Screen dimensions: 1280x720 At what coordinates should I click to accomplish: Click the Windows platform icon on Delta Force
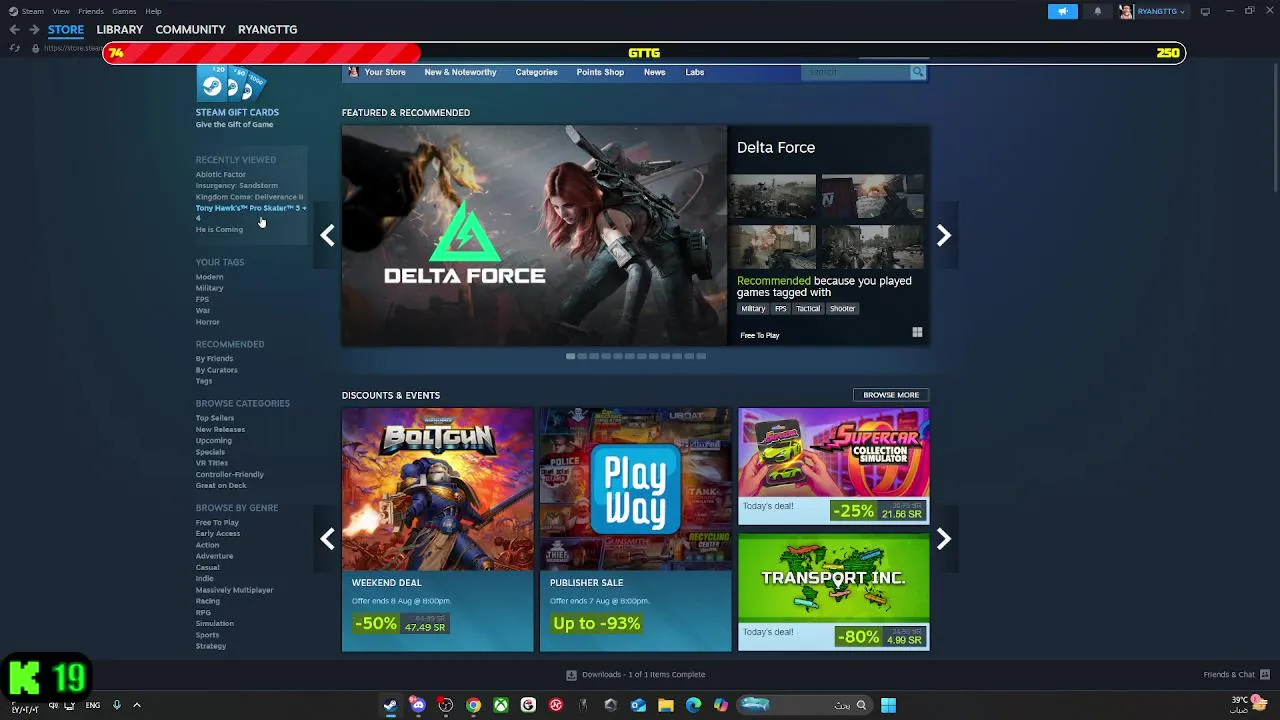917,332
